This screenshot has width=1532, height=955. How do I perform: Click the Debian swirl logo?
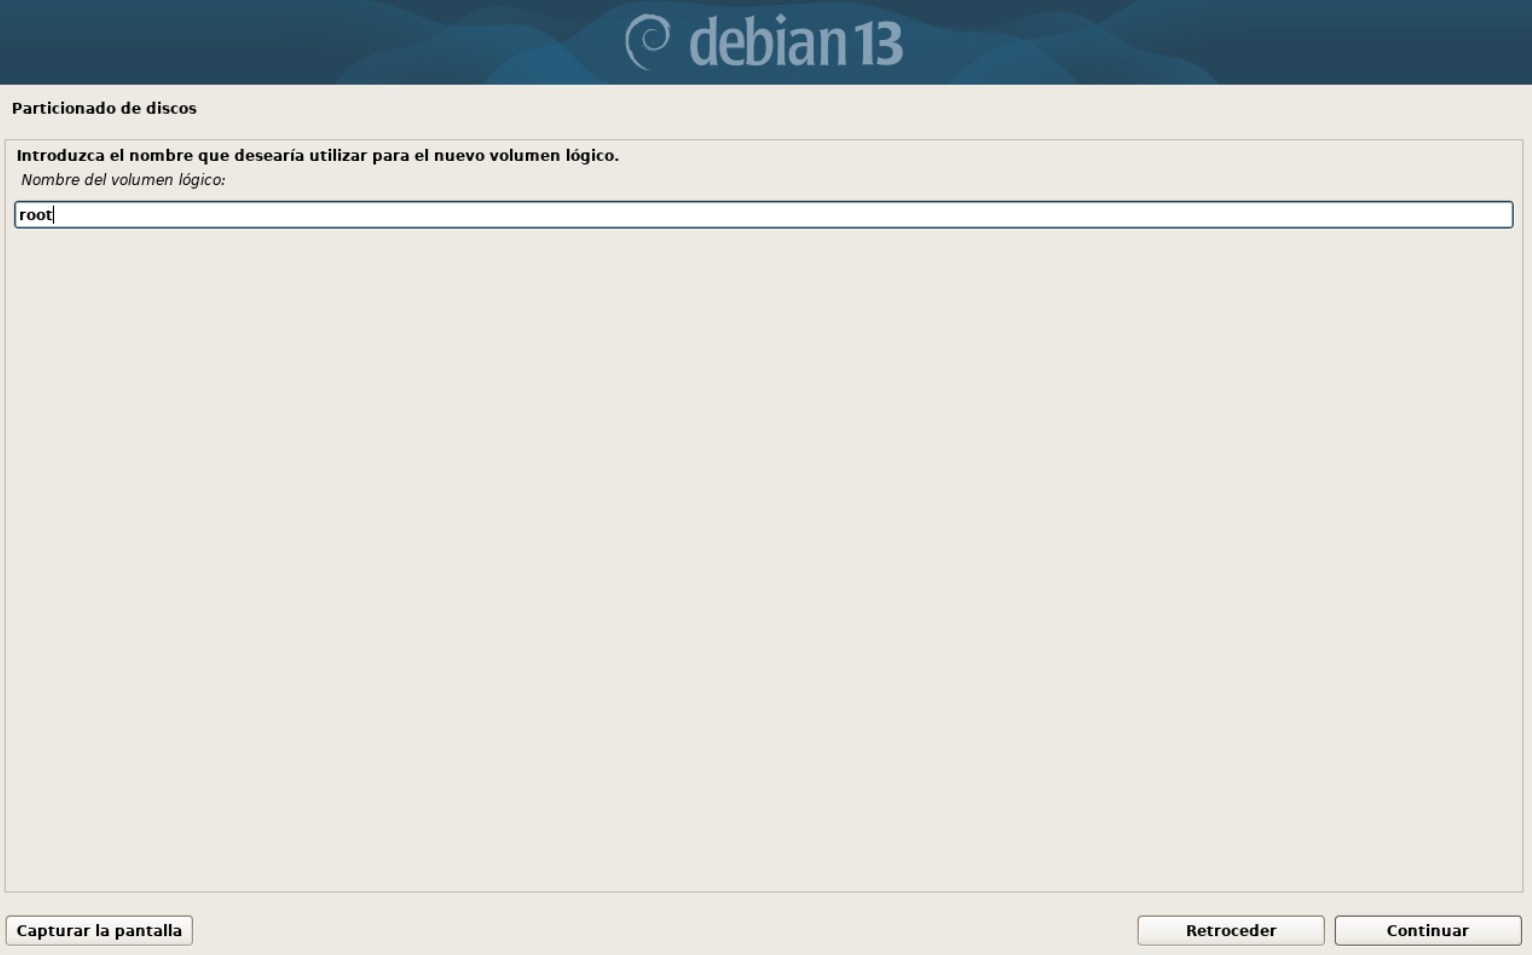(648, 42)
